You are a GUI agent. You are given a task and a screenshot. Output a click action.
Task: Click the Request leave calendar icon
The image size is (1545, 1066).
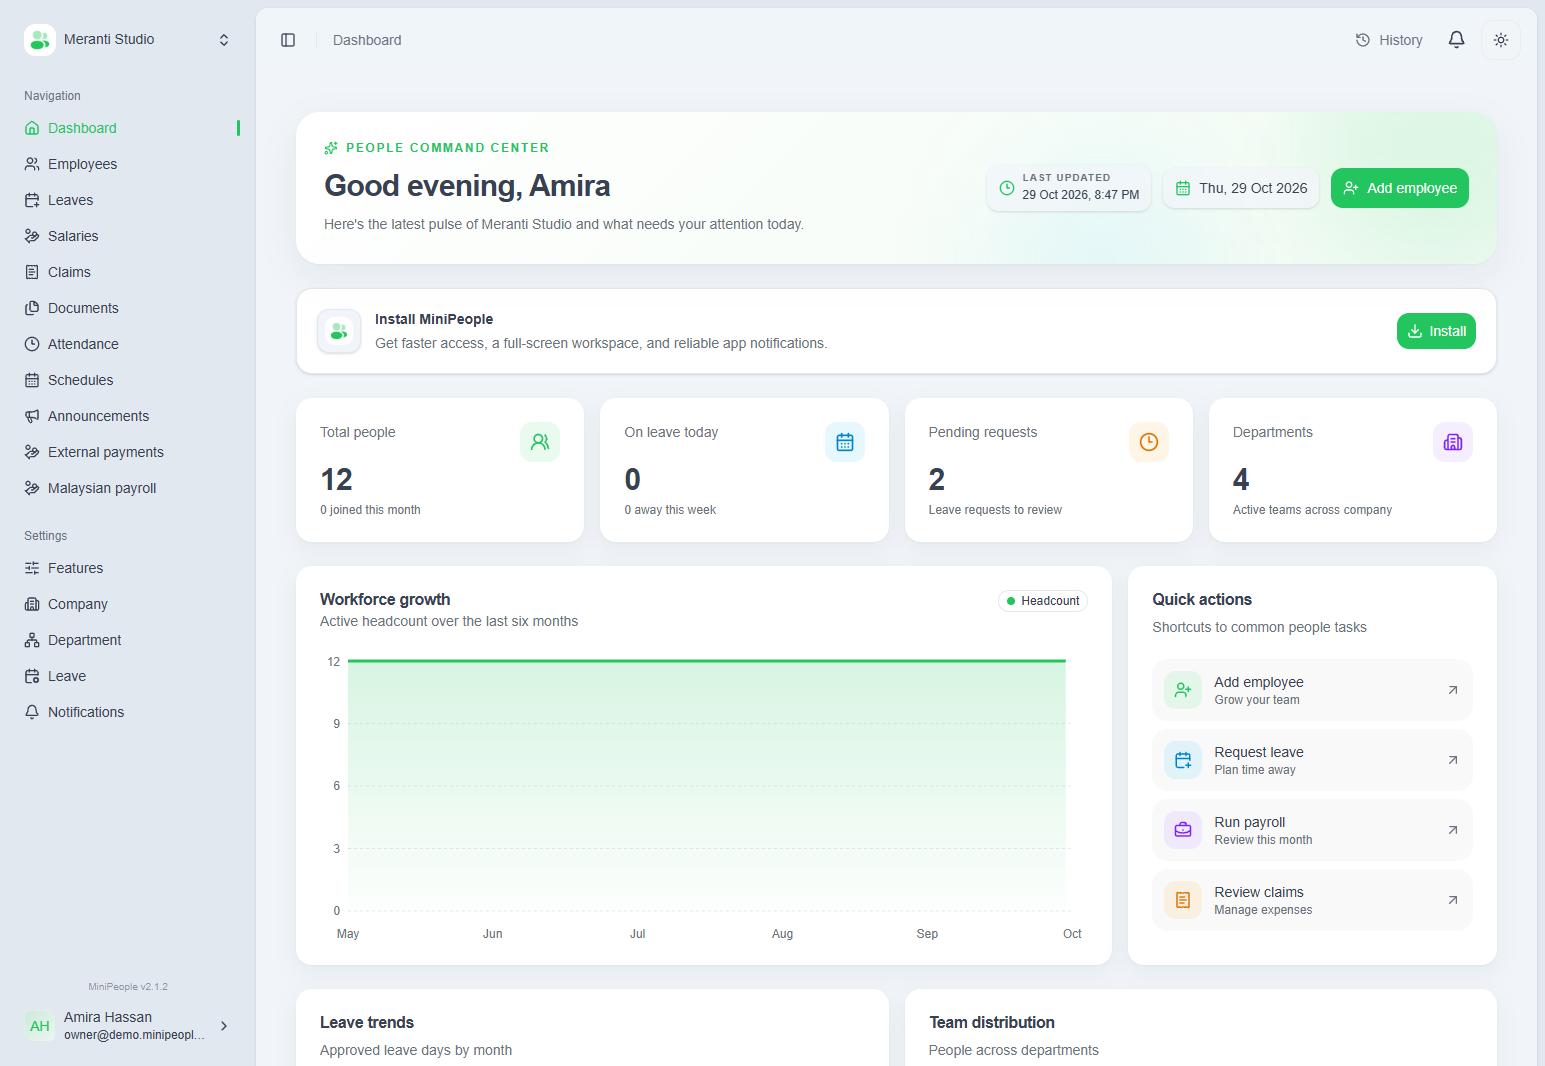tap(1183, 760)
